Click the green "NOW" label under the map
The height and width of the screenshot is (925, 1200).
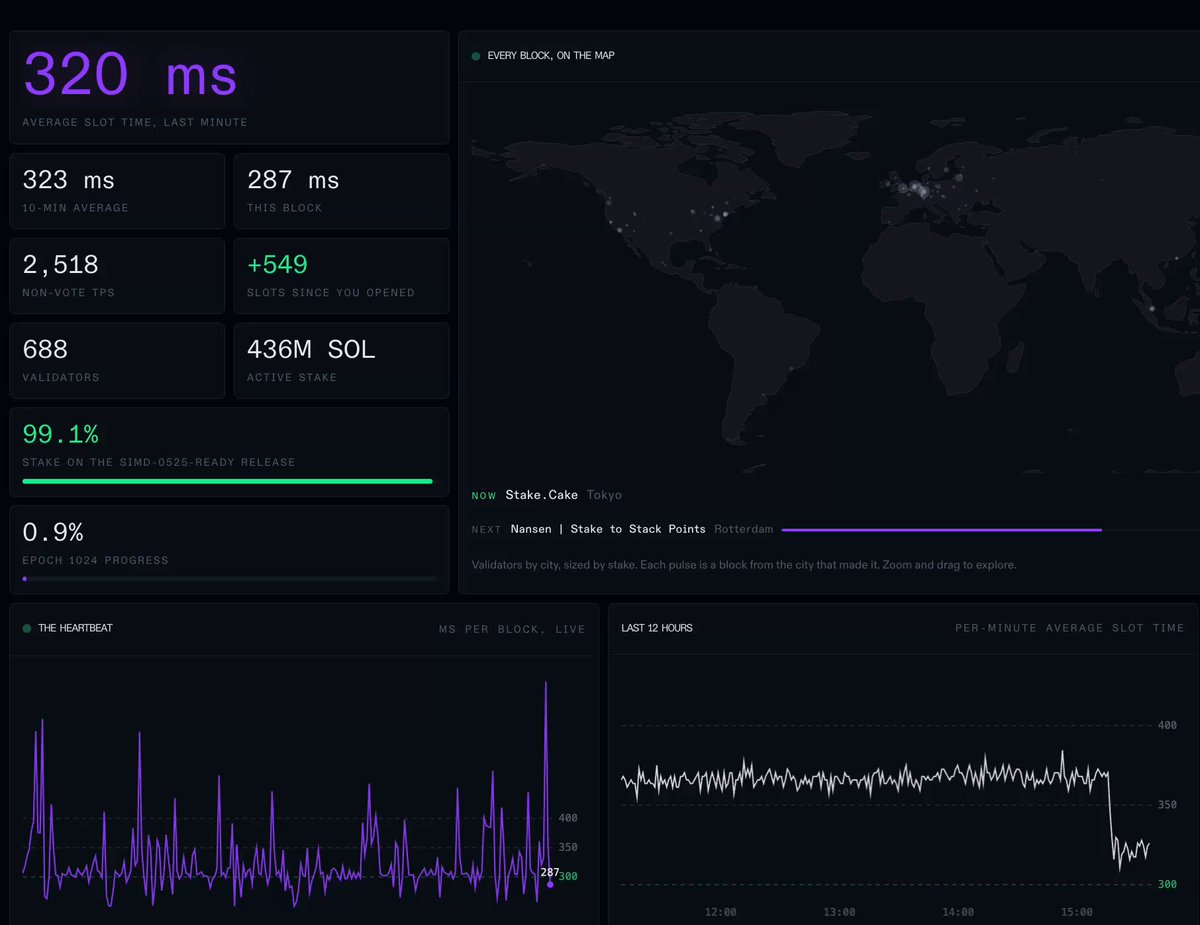coord(484,495)
